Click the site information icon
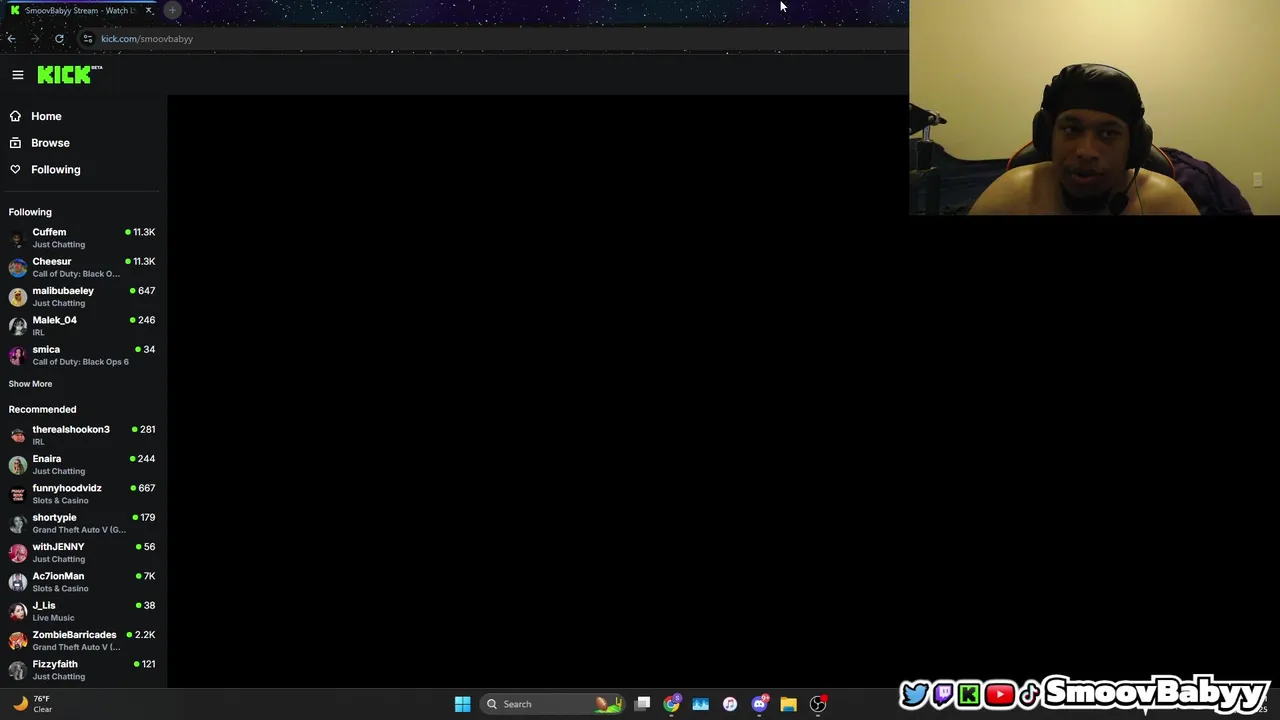Screen dimensions: 1280x720 [x=88, y=39]
